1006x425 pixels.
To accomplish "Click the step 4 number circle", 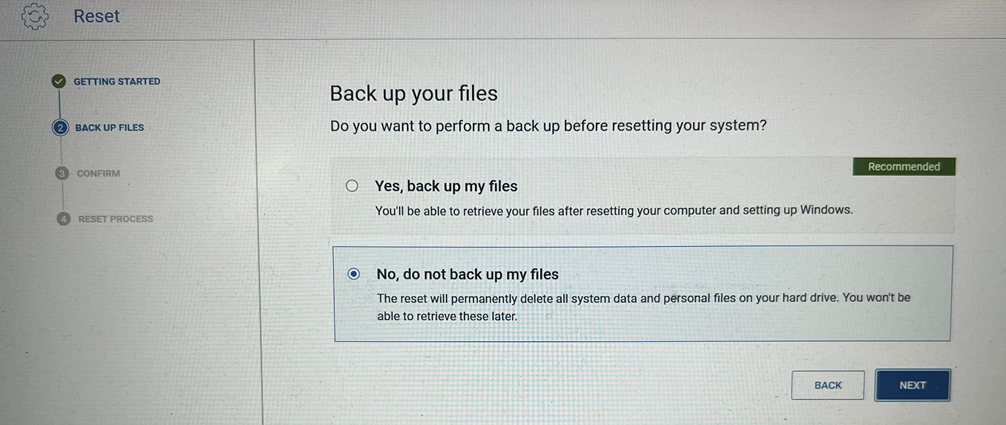I will (x=64, y=219).
